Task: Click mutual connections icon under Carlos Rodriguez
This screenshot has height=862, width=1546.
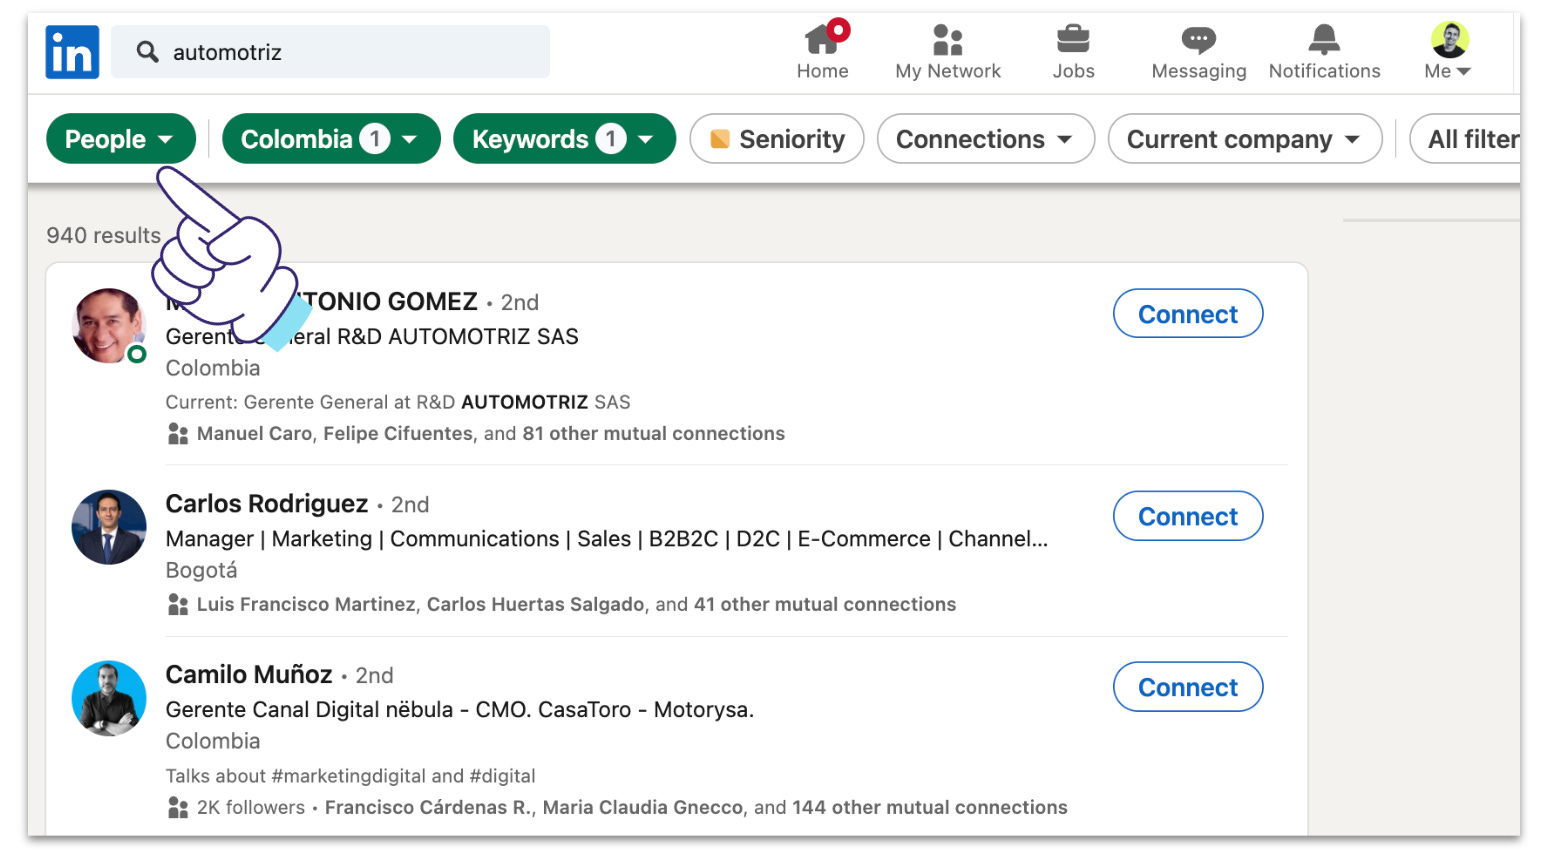Action: (178, 605)
